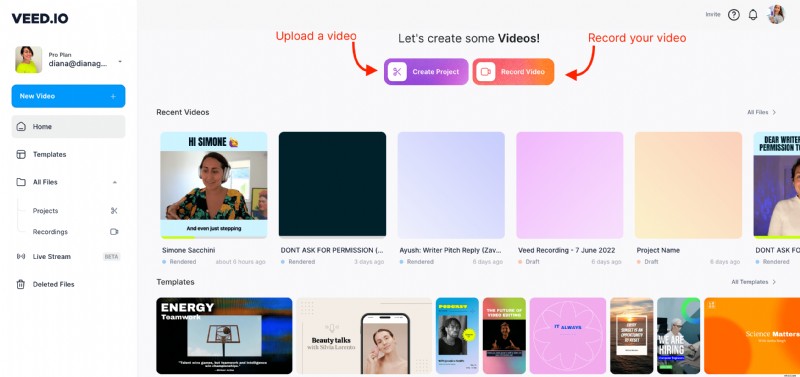
Task: Click the Create Project button
Action: pyautogui.click(x=426, y=71)
